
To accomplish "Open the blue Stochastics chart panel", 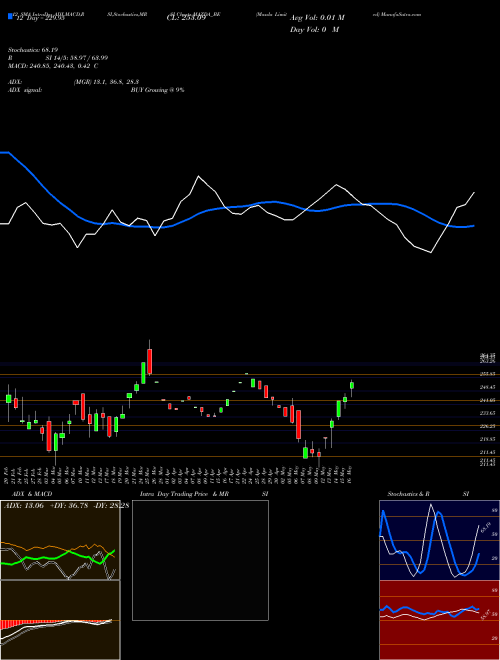I will coord(439,540).
